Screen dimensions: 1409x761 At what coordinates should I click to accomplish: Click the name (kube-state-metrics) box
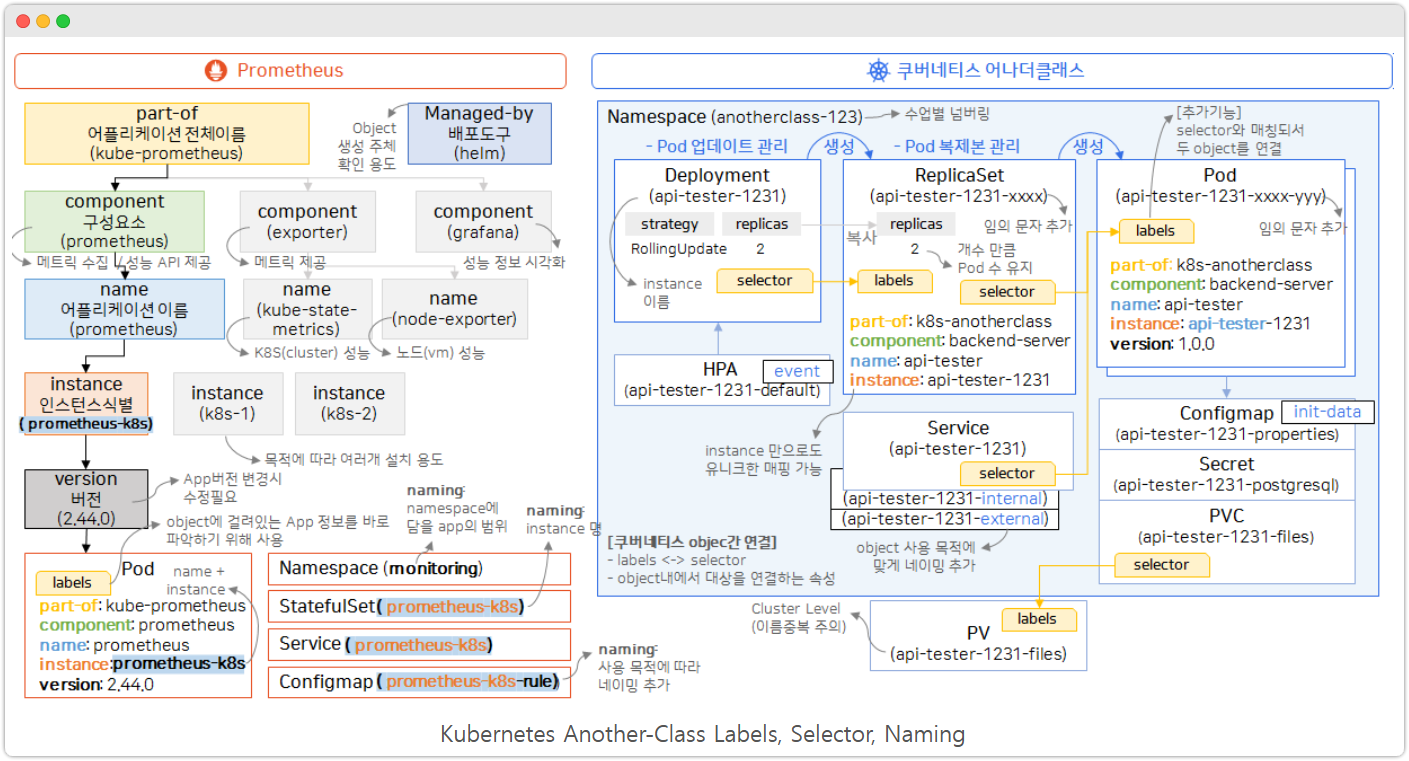307,309
